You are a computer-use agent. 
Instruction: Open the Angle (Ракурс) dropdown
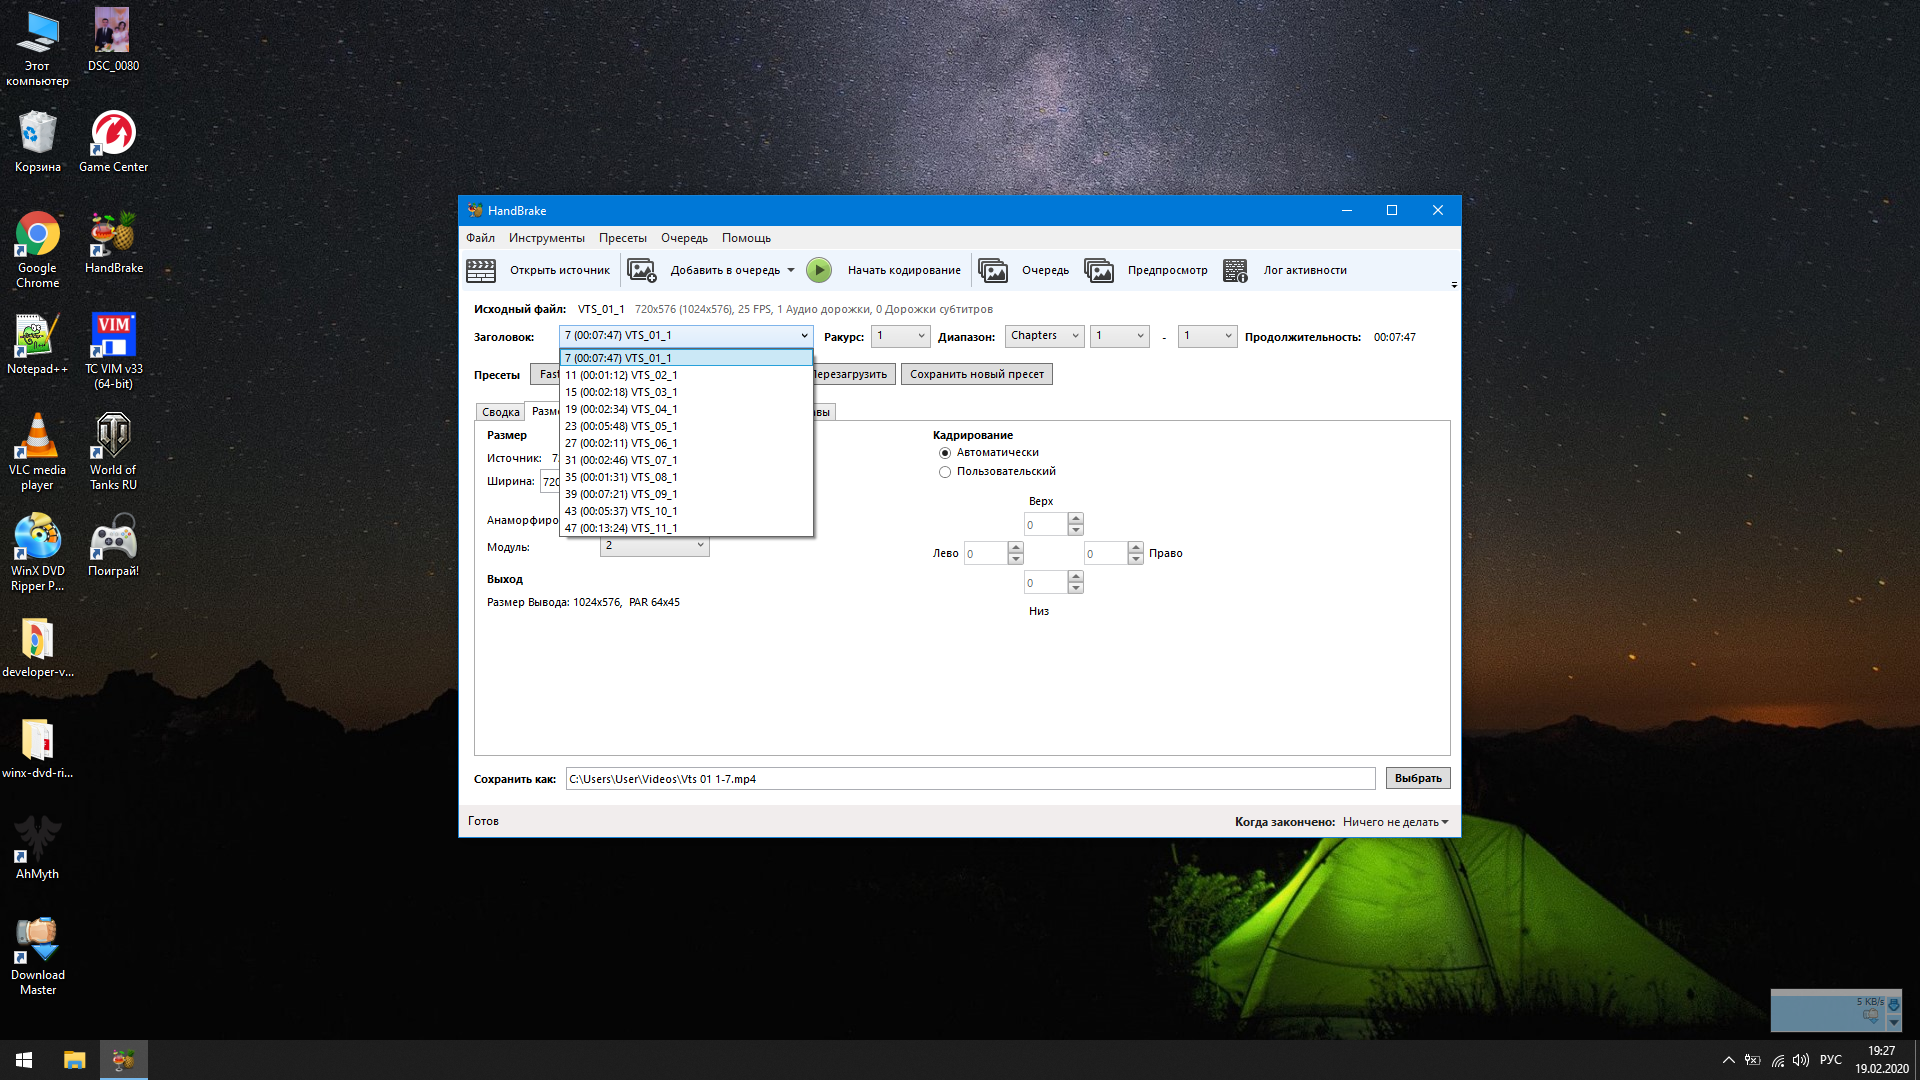point(900,336)
